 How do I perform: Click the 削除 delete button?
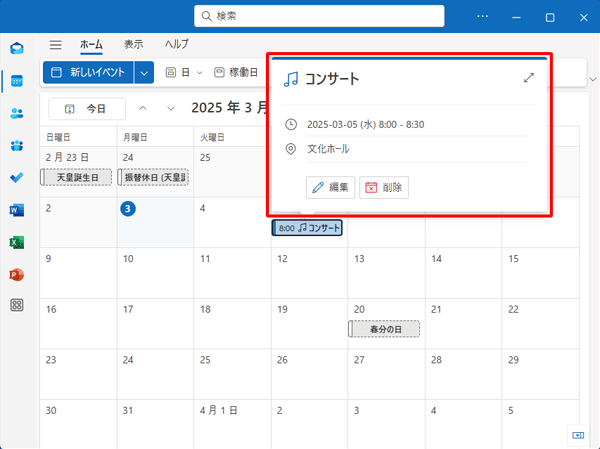pyautogui.click(x=384, y=187)
